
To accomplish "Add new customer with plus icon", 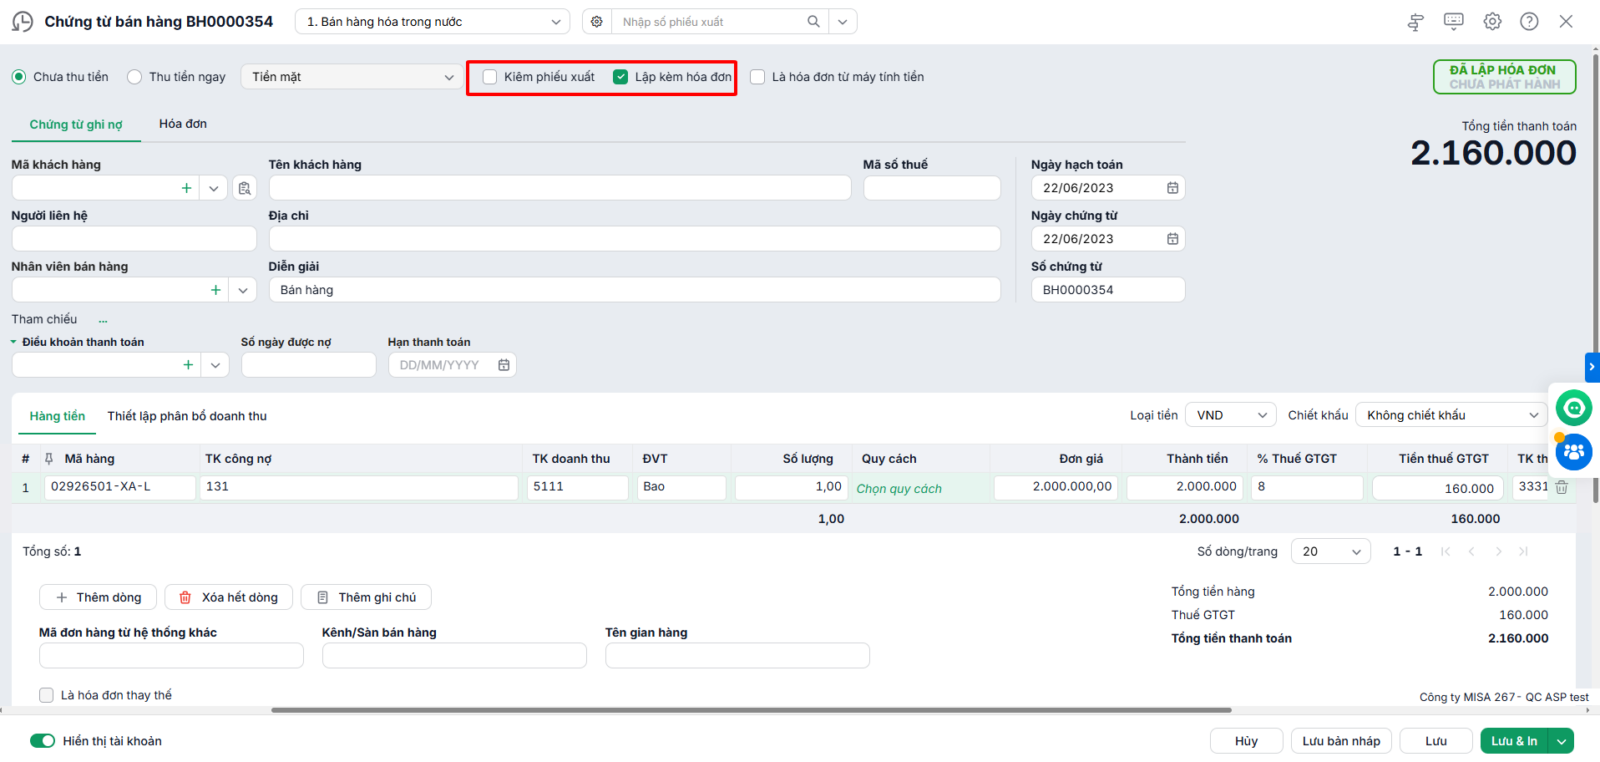I will pyautogui.click(x=186, y=188).
